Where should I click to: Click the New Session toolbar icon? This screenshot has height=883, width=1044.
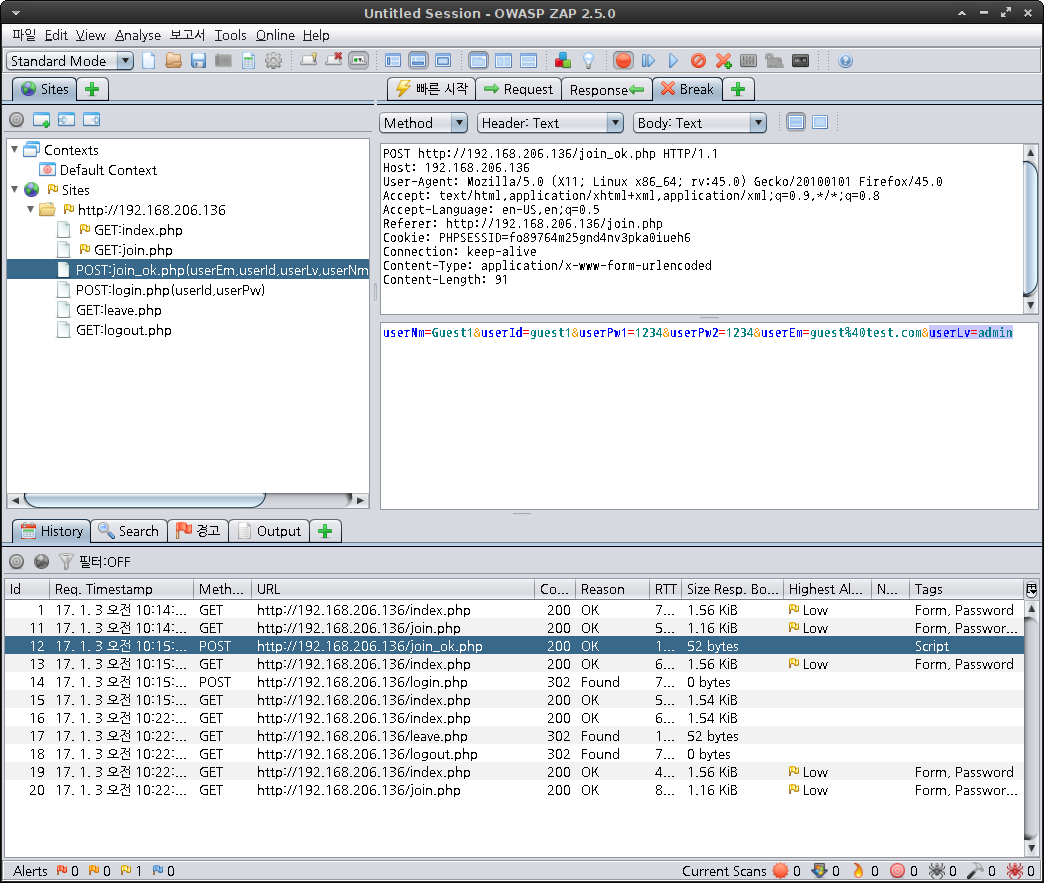point(148,61)
